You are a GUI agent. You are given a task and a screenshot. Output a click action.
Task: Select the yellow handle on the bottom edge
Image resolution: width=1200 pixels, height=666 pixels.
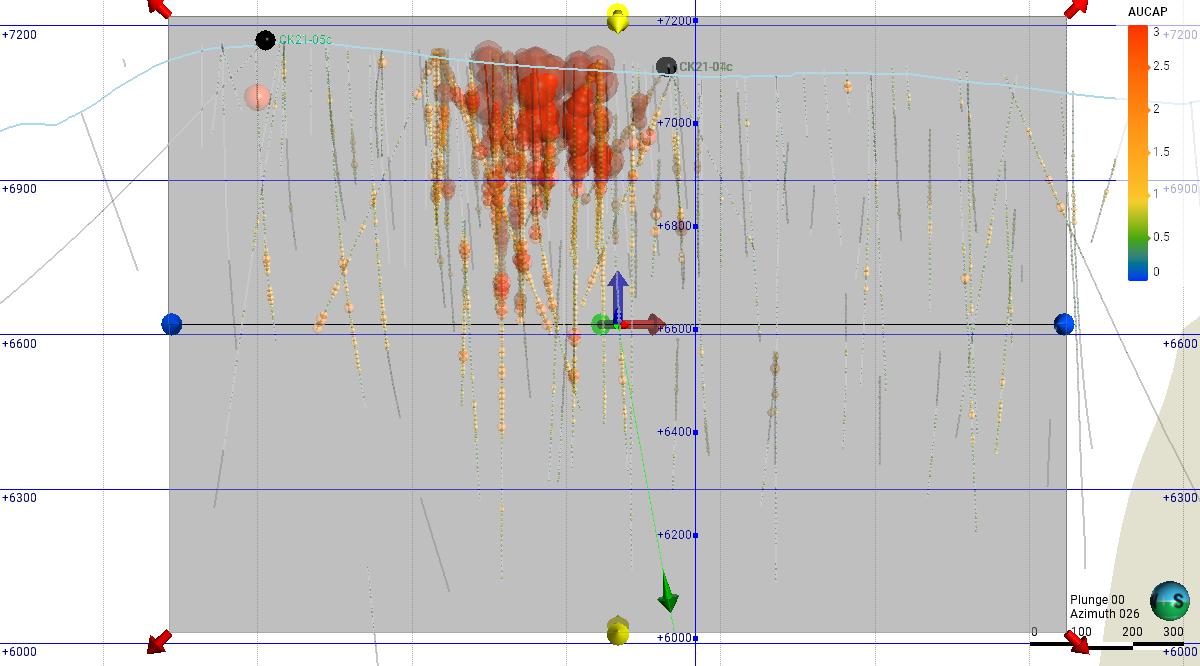coord(619,631)
